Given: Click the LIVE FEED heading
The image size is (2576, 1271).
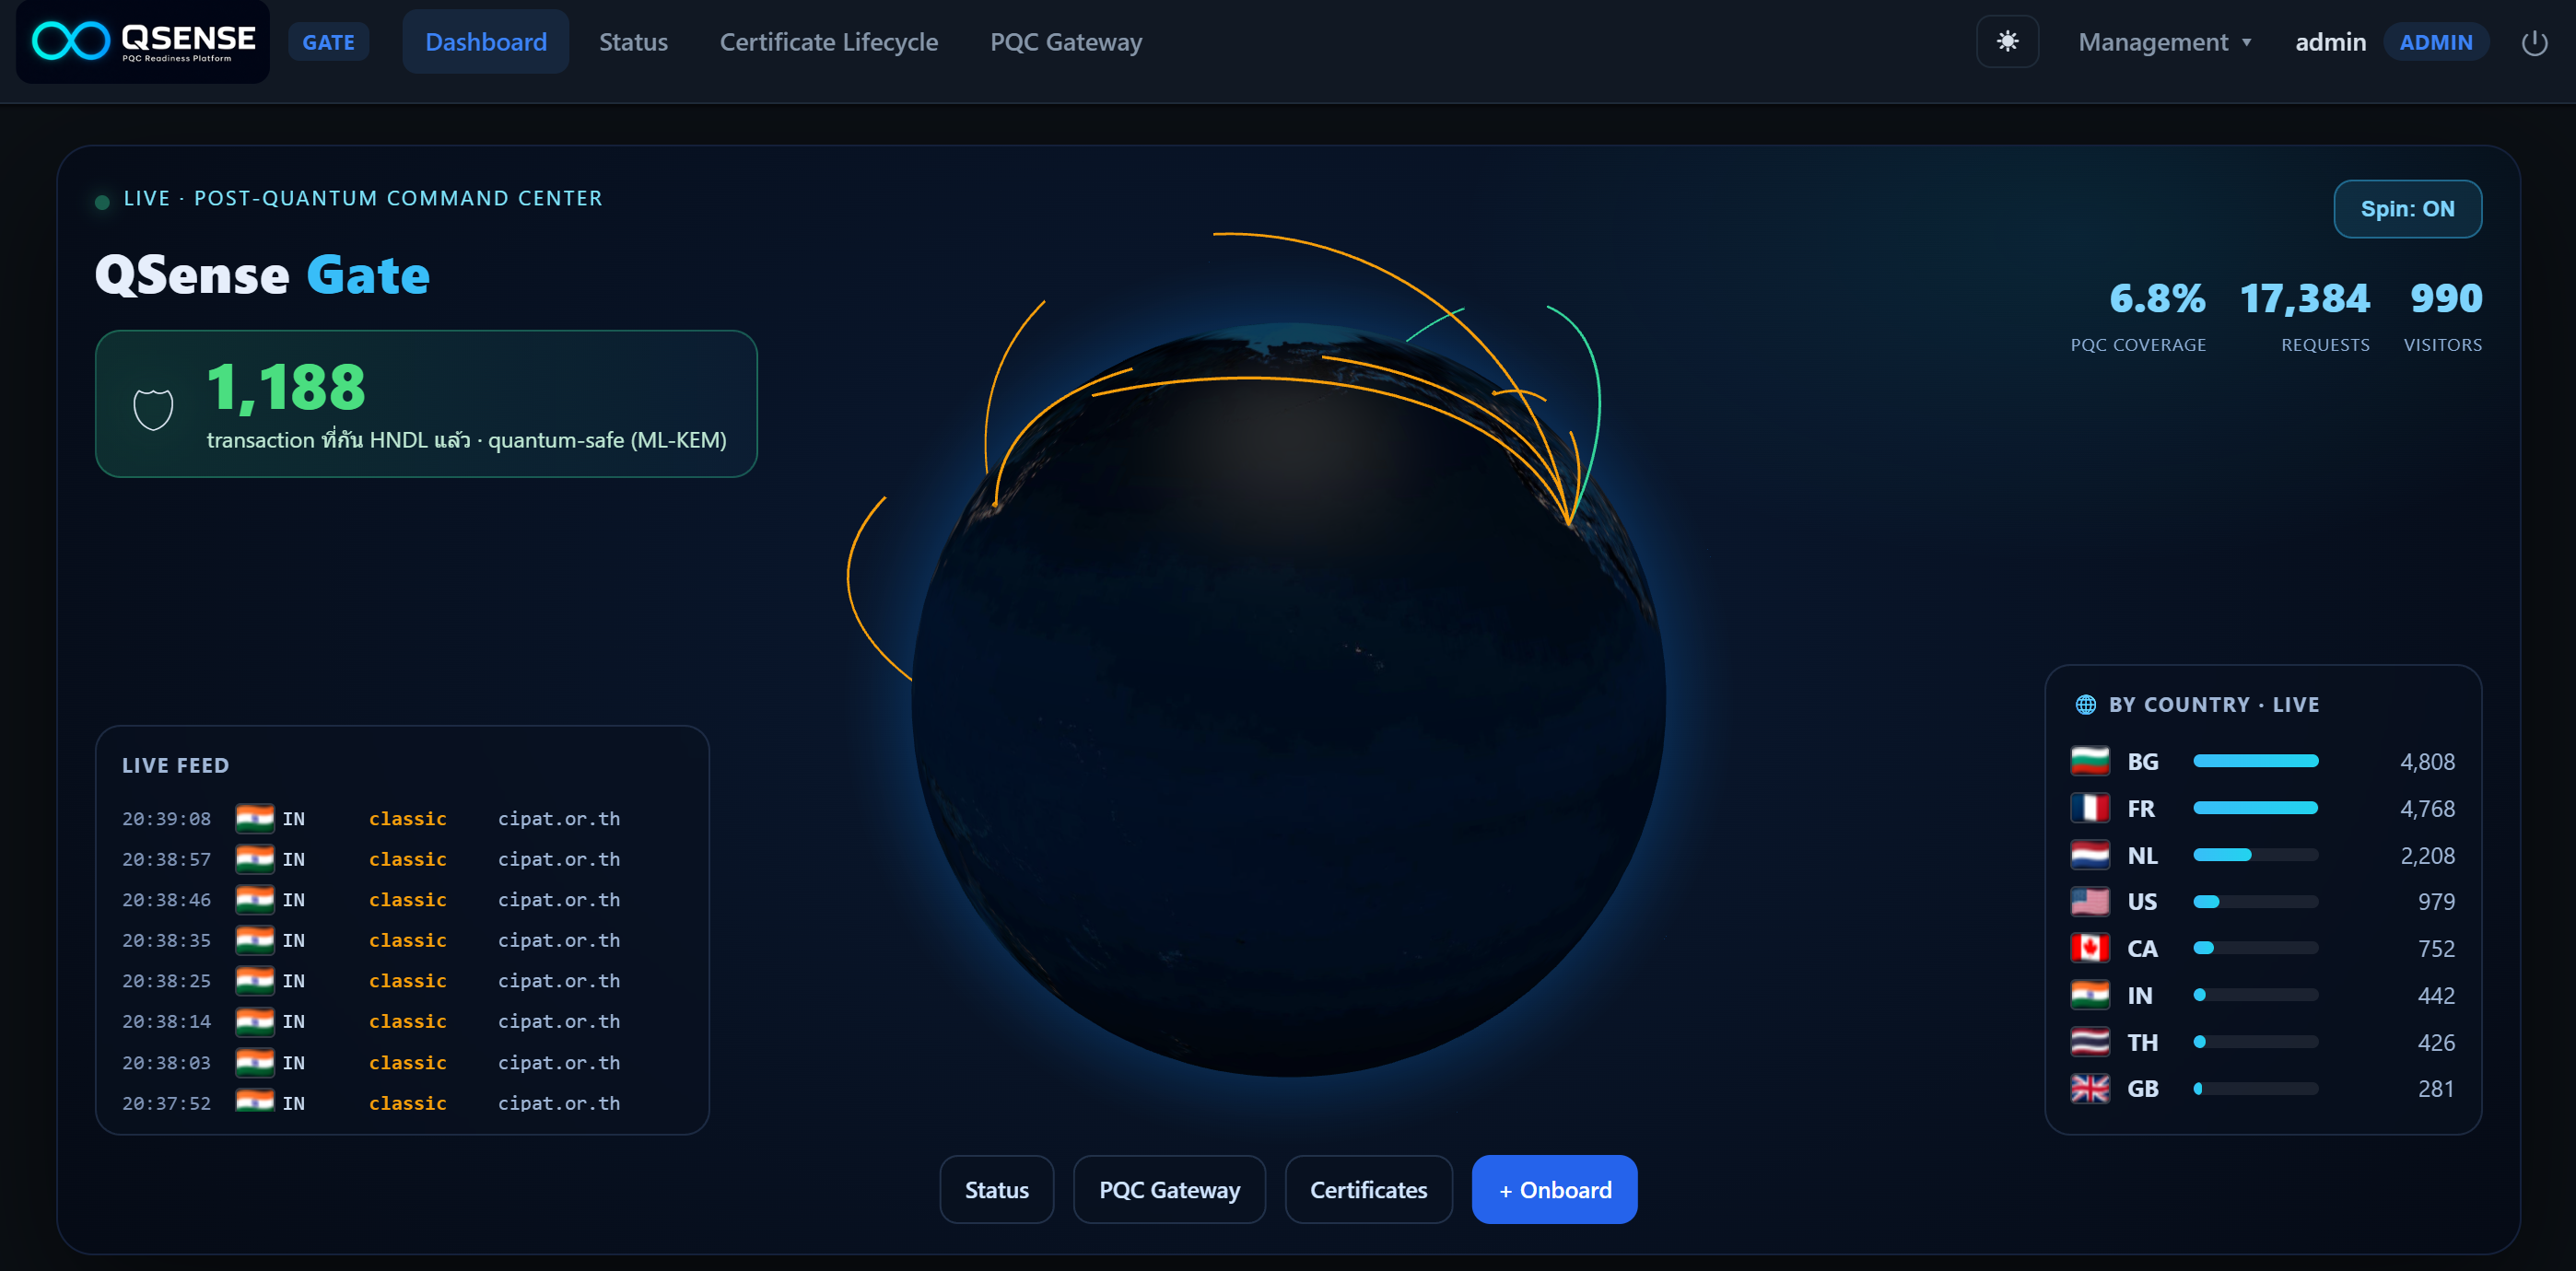Looking at the screenshot, I should point(175,765).
